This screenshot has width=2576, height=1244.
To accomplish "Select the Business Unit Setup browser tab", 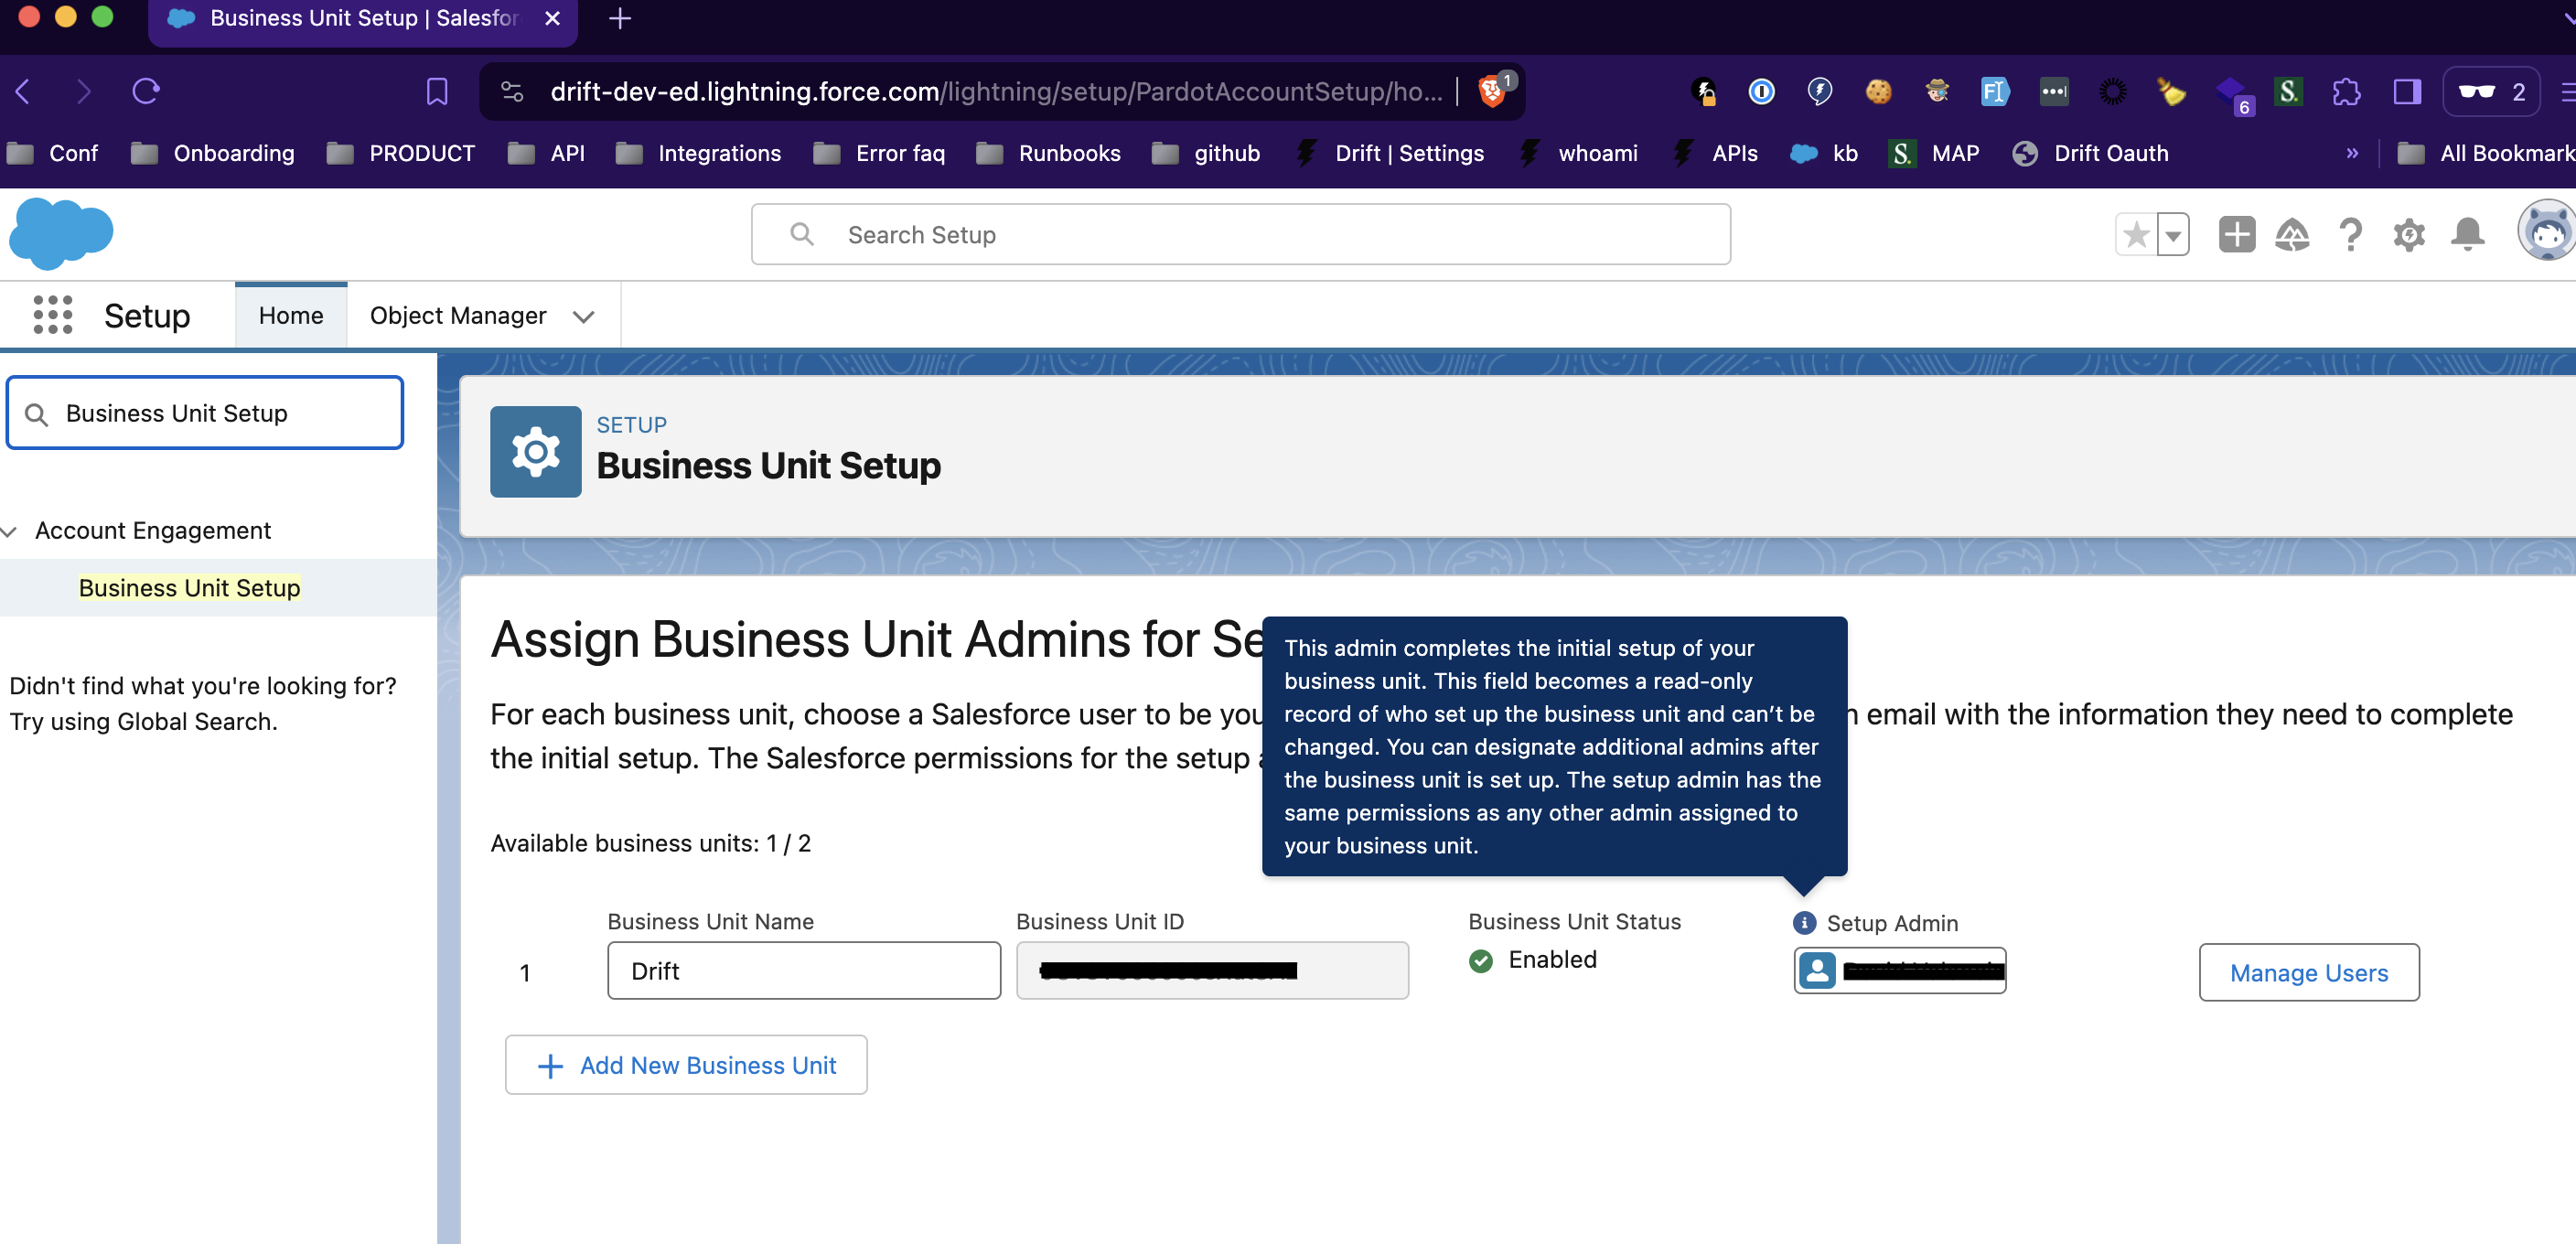I will click(x=362, y=20).
